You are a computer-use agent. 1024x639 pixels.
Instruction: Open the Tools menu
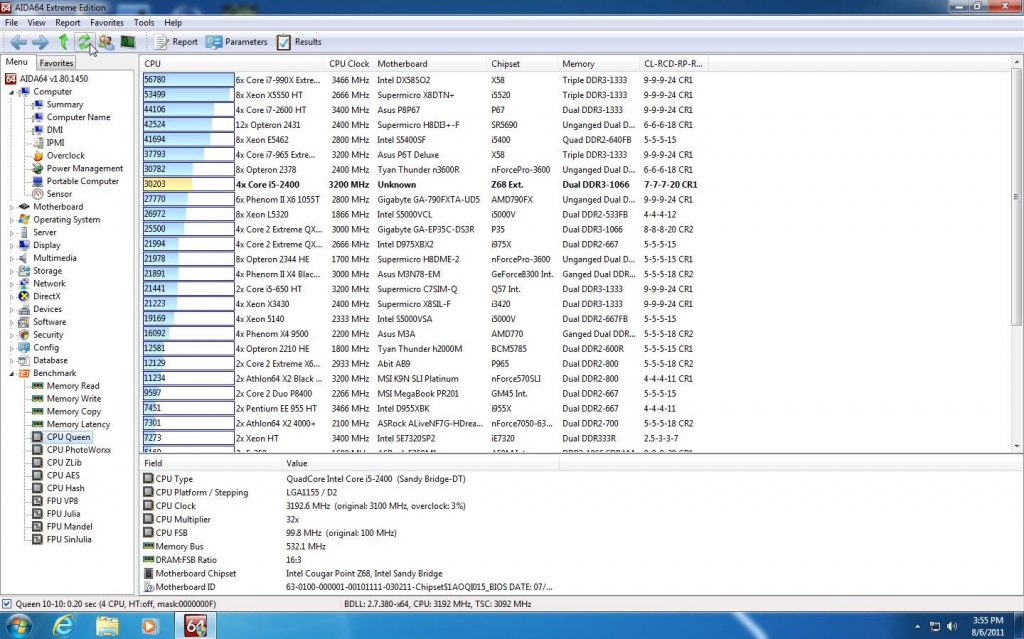coord(144,22)
